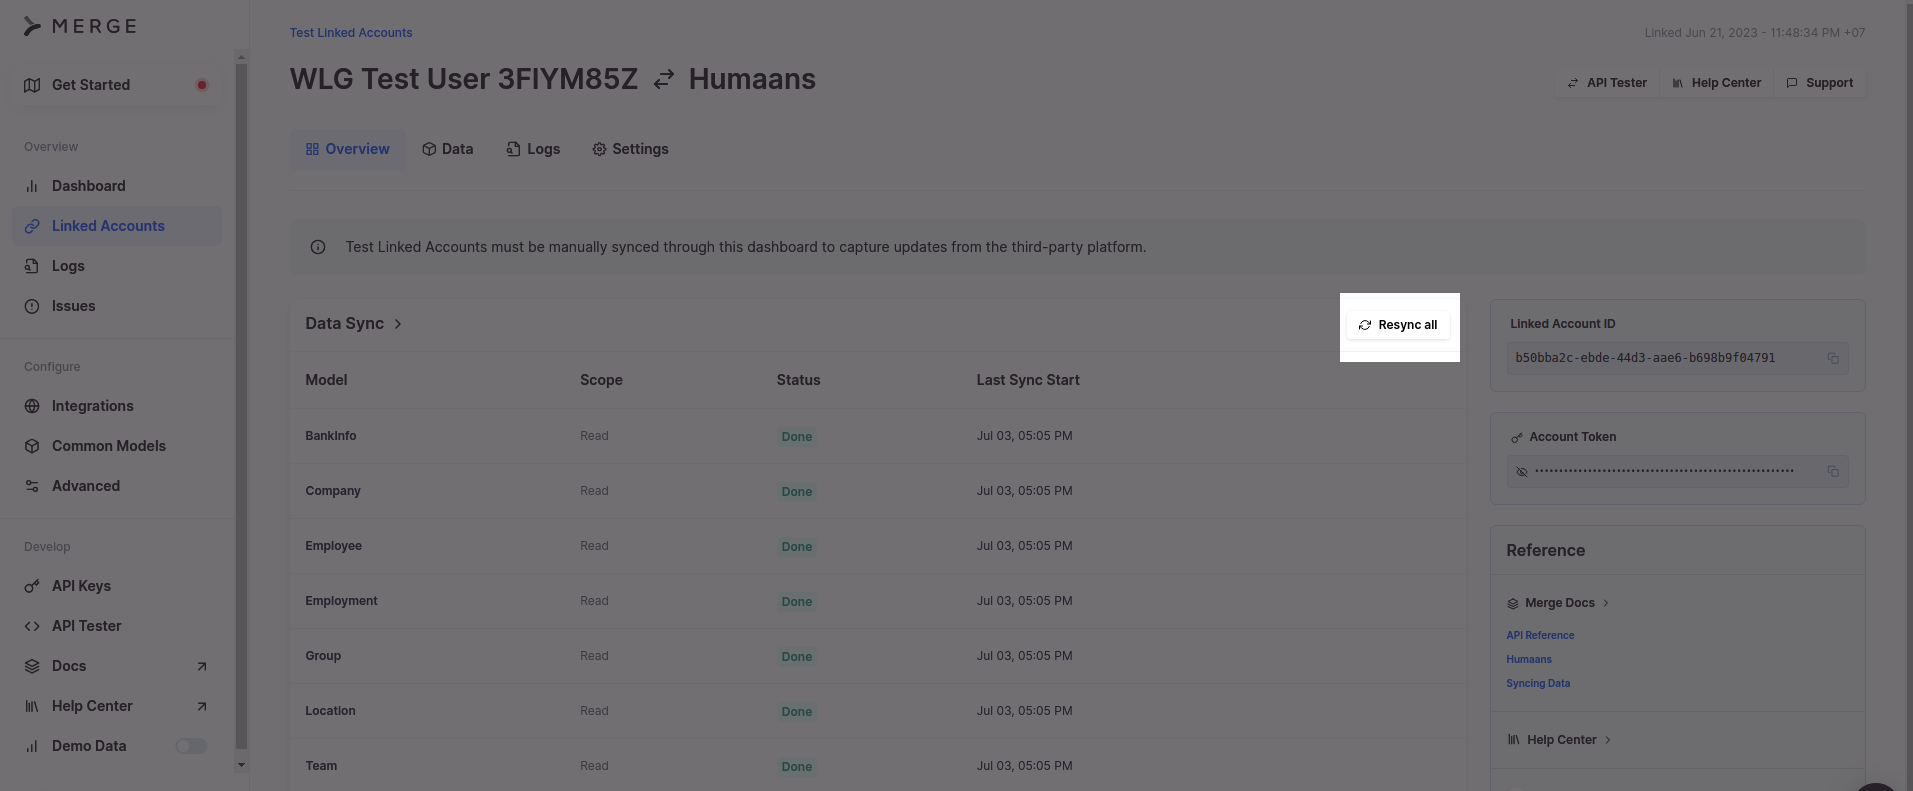Click Done status of BankInfo row

coord(797,437)
